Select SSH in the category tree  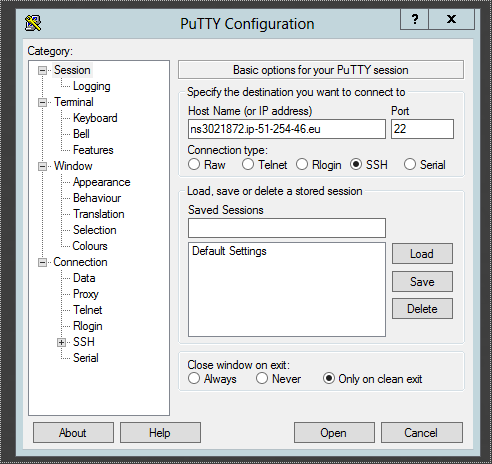click(x=84, y=342)
